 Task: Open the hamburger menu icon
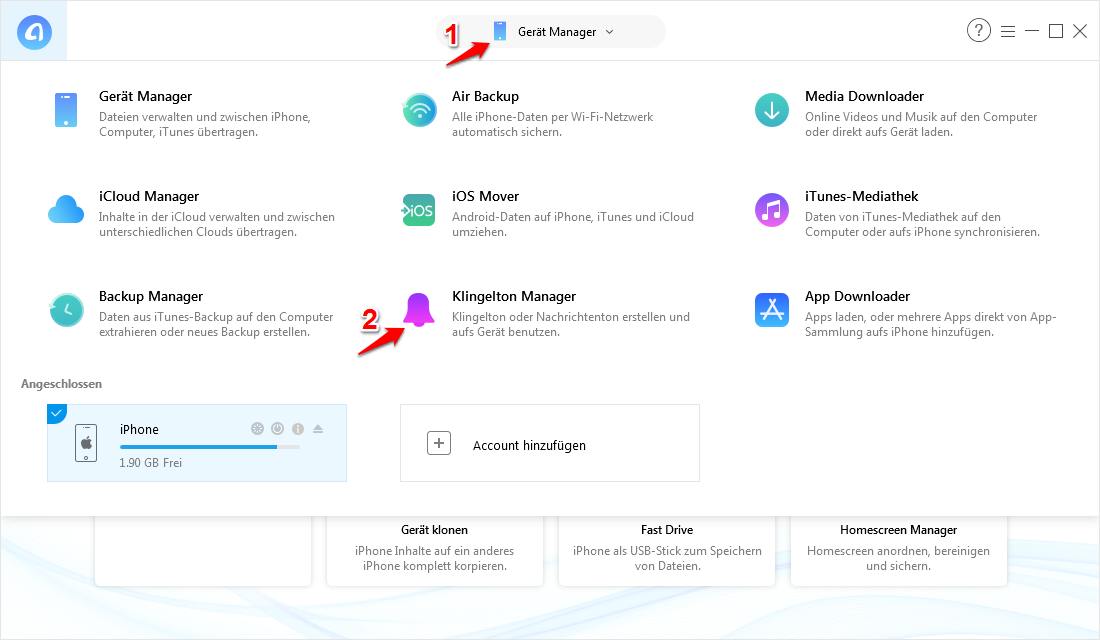[x=1008, y=32]
